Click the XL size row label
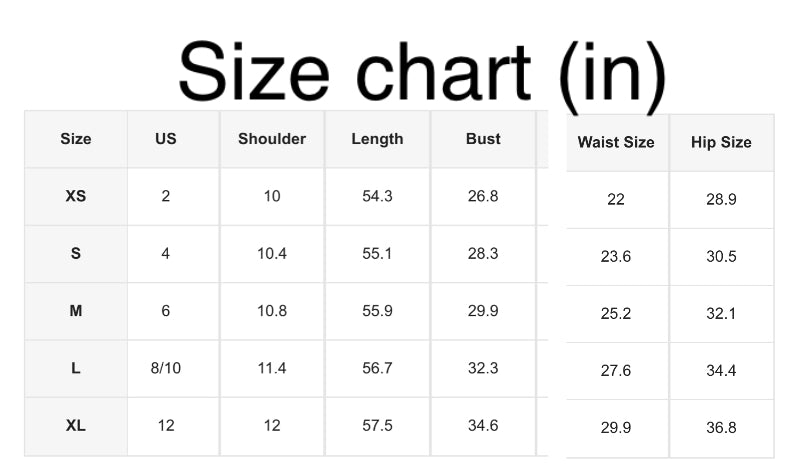Screen dimensions: 803x468 point(76,426)
